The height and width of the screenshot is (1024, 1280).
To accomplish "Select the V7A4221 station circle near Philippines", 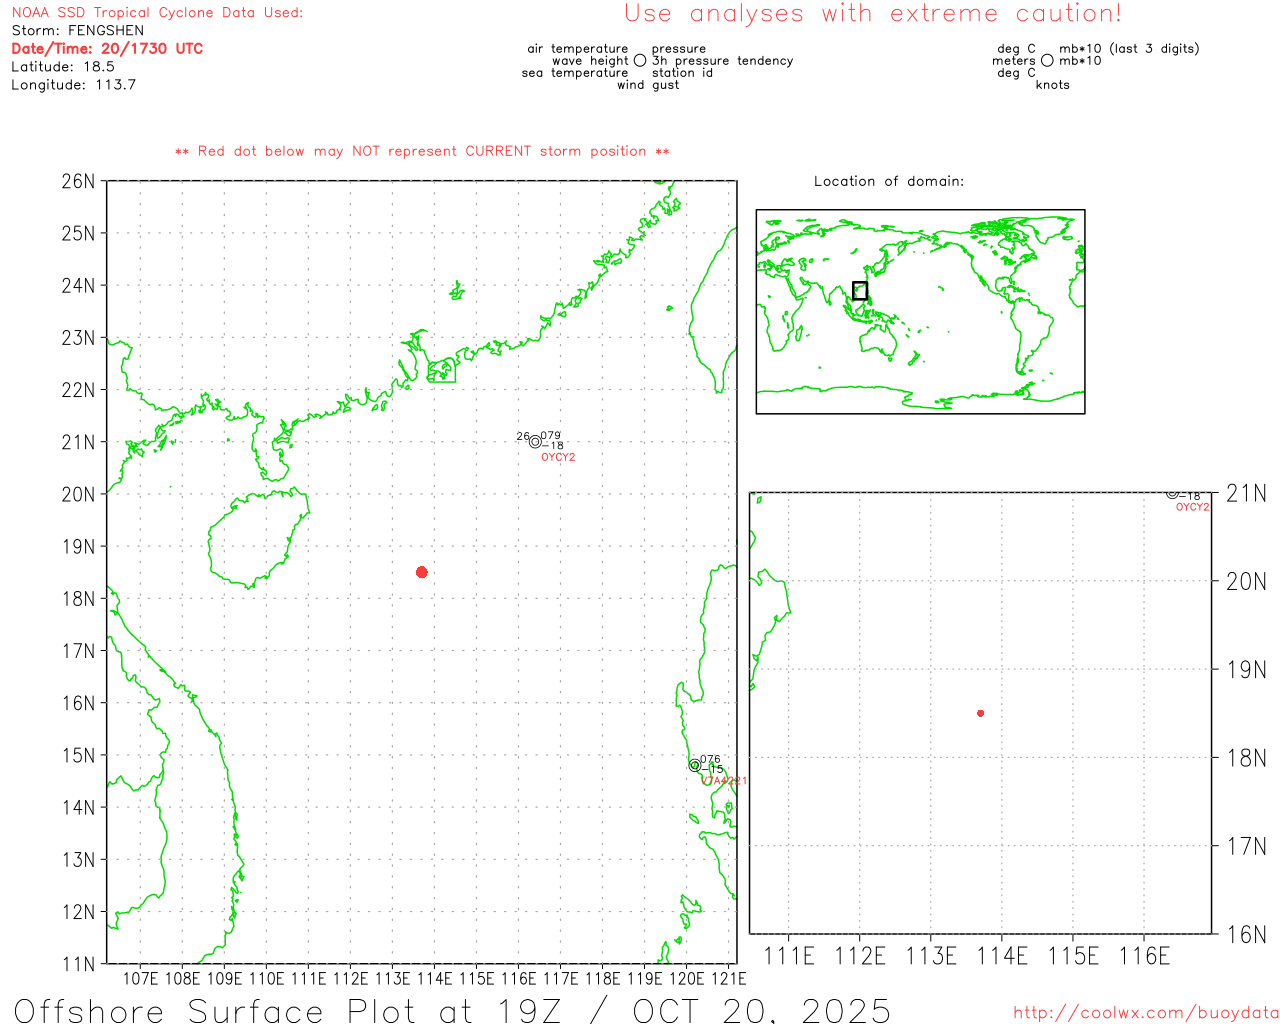I will coord(695,766).
